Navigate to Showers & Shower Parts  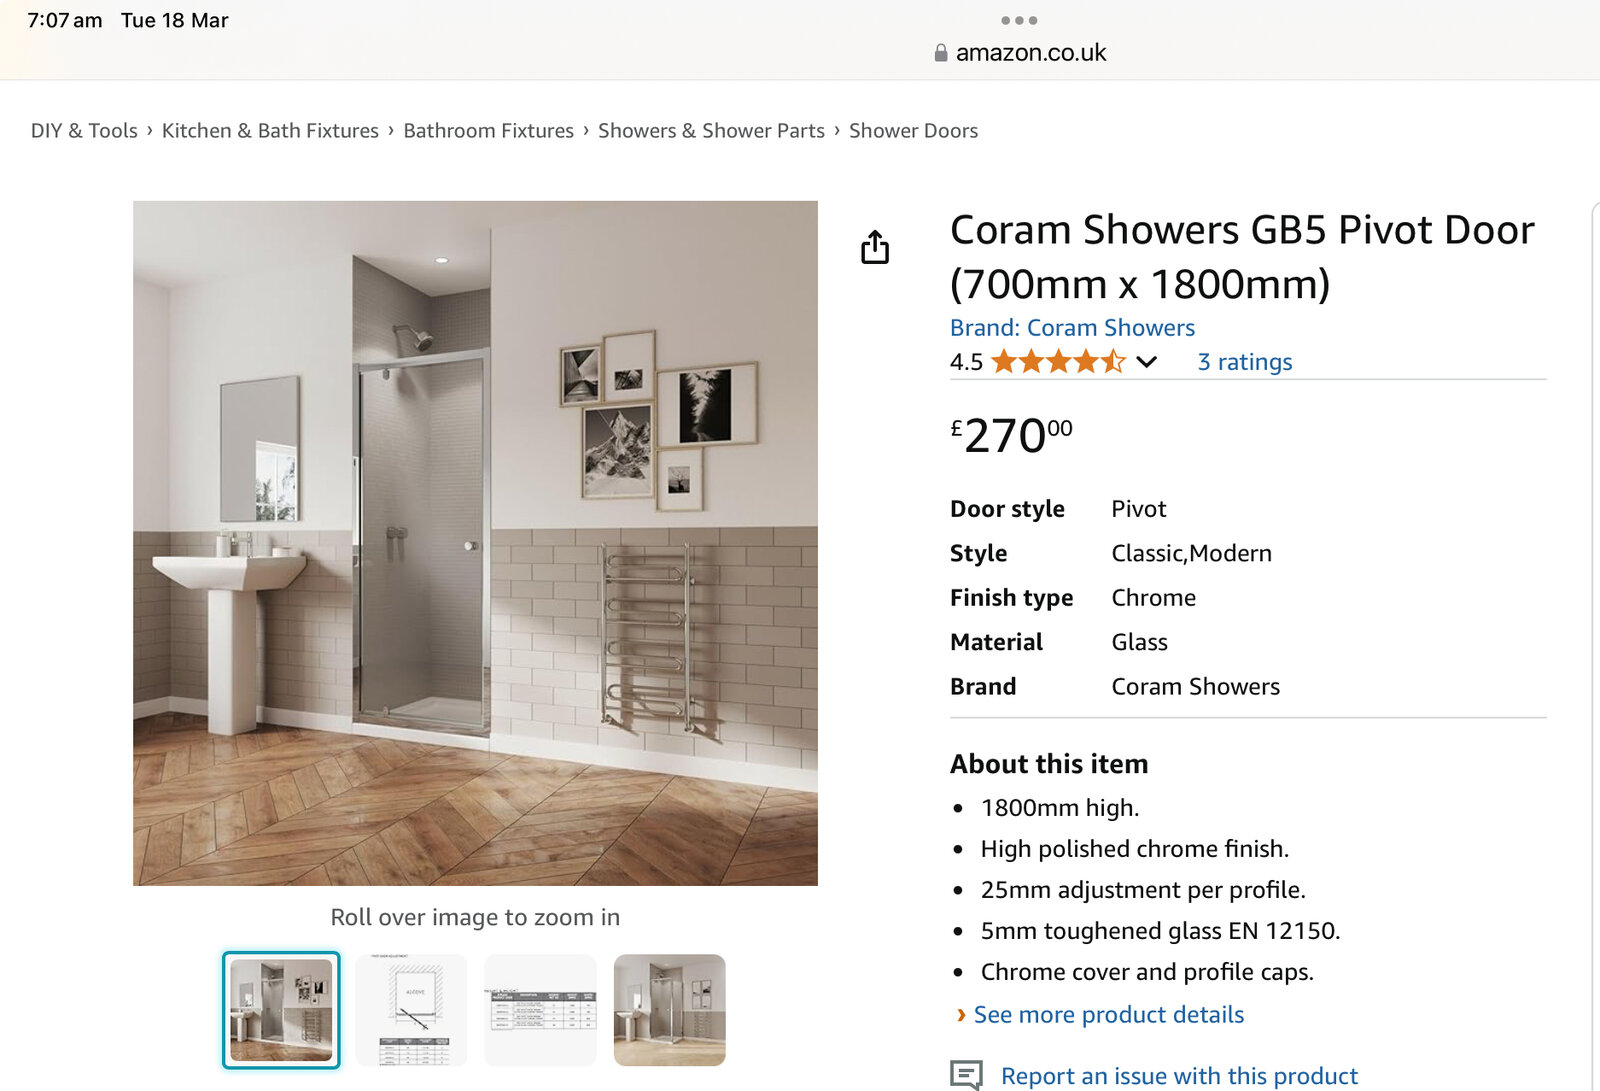coord(711,131)
